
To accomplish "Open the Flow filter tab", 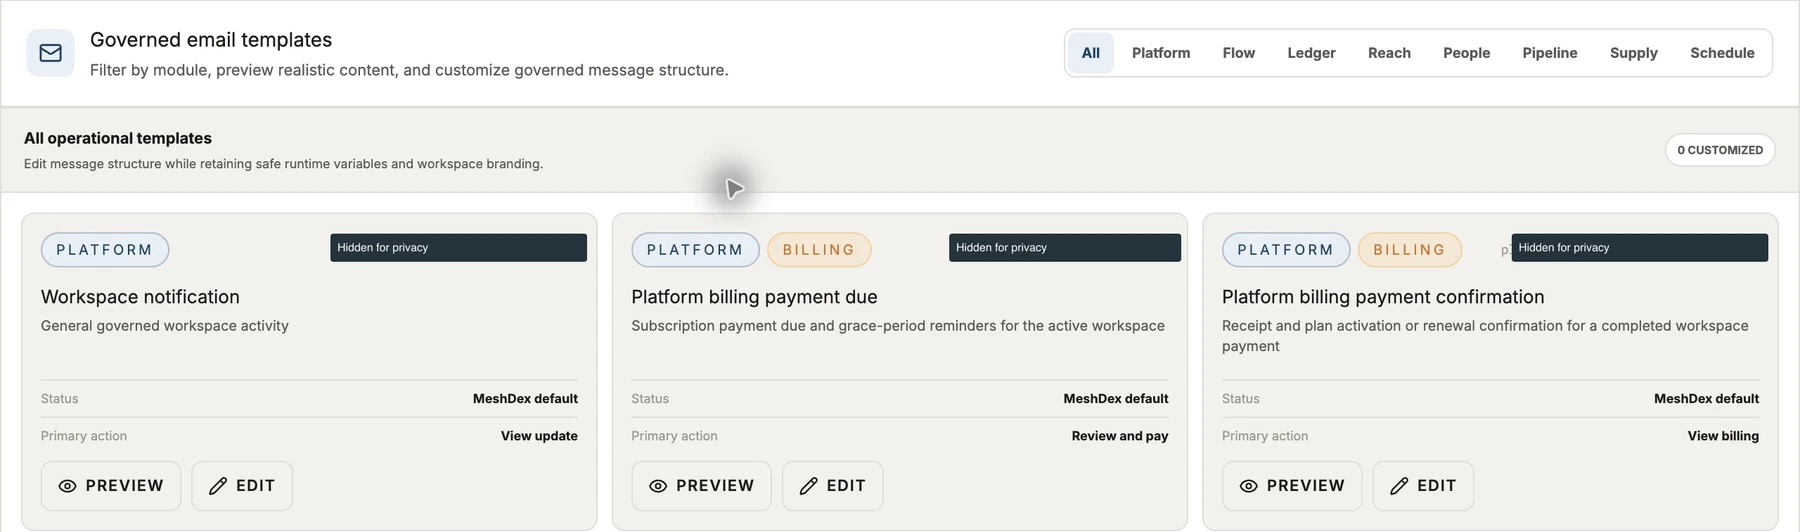I will pos(1238,53).
